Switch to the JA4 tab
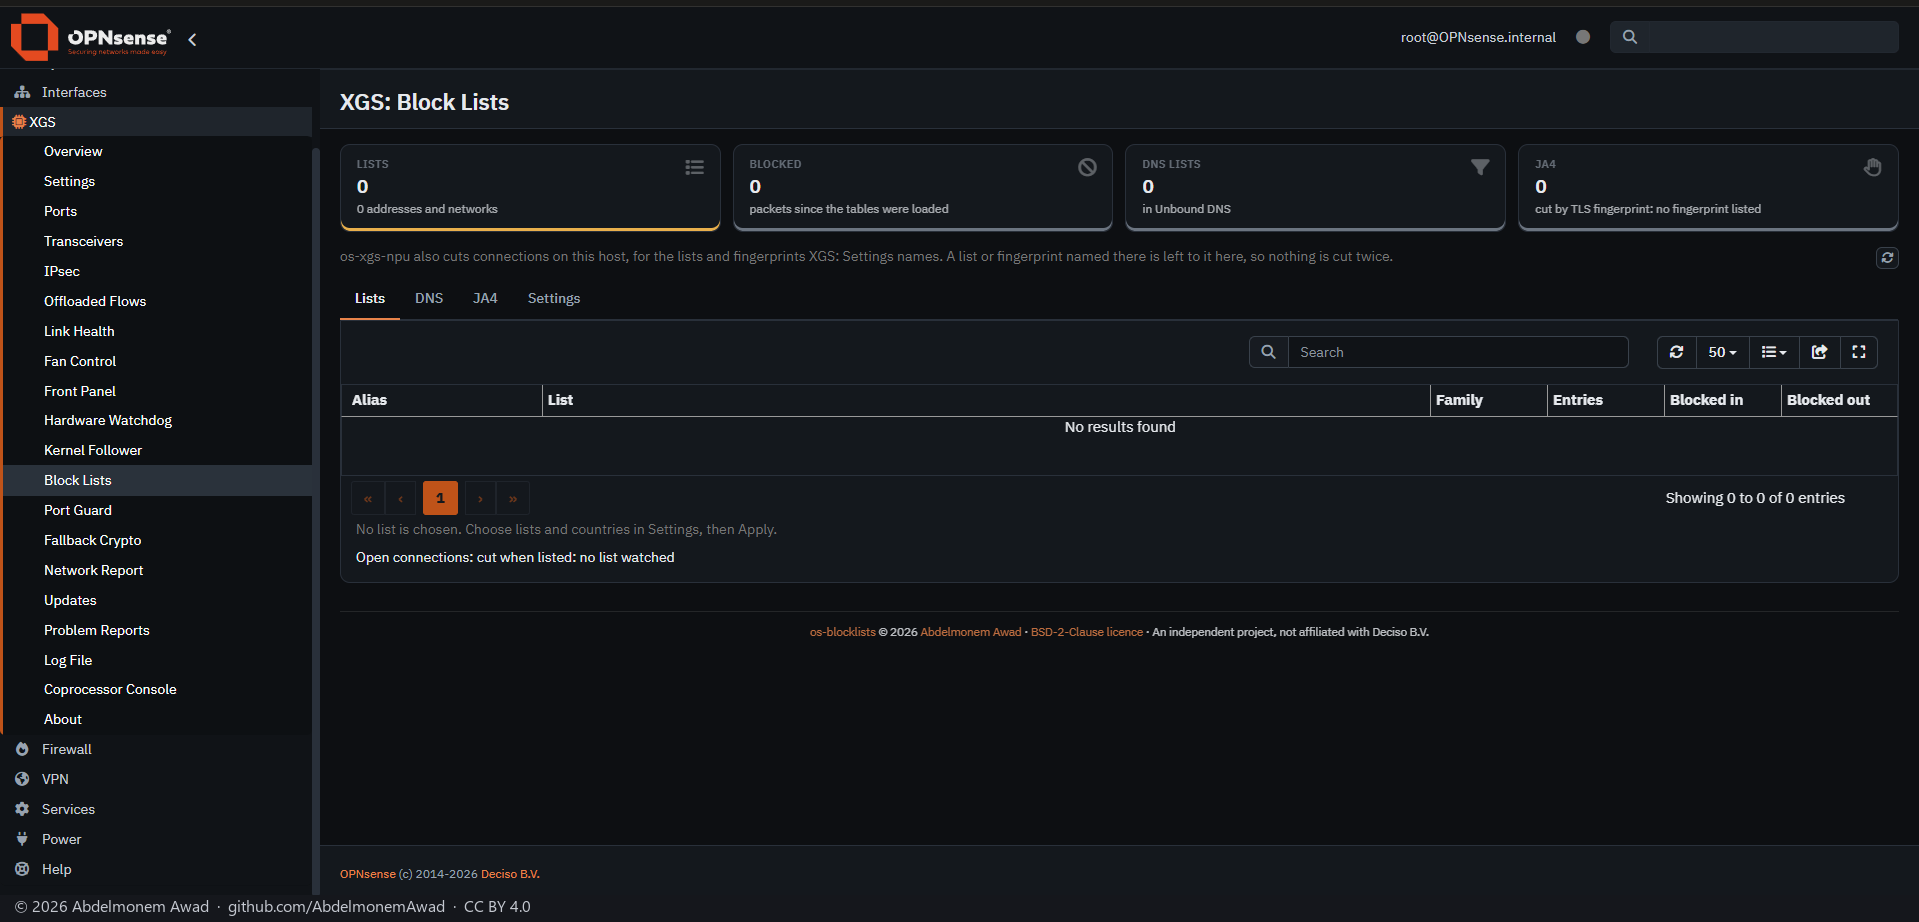1919x922 pixels. click(485, 298)
